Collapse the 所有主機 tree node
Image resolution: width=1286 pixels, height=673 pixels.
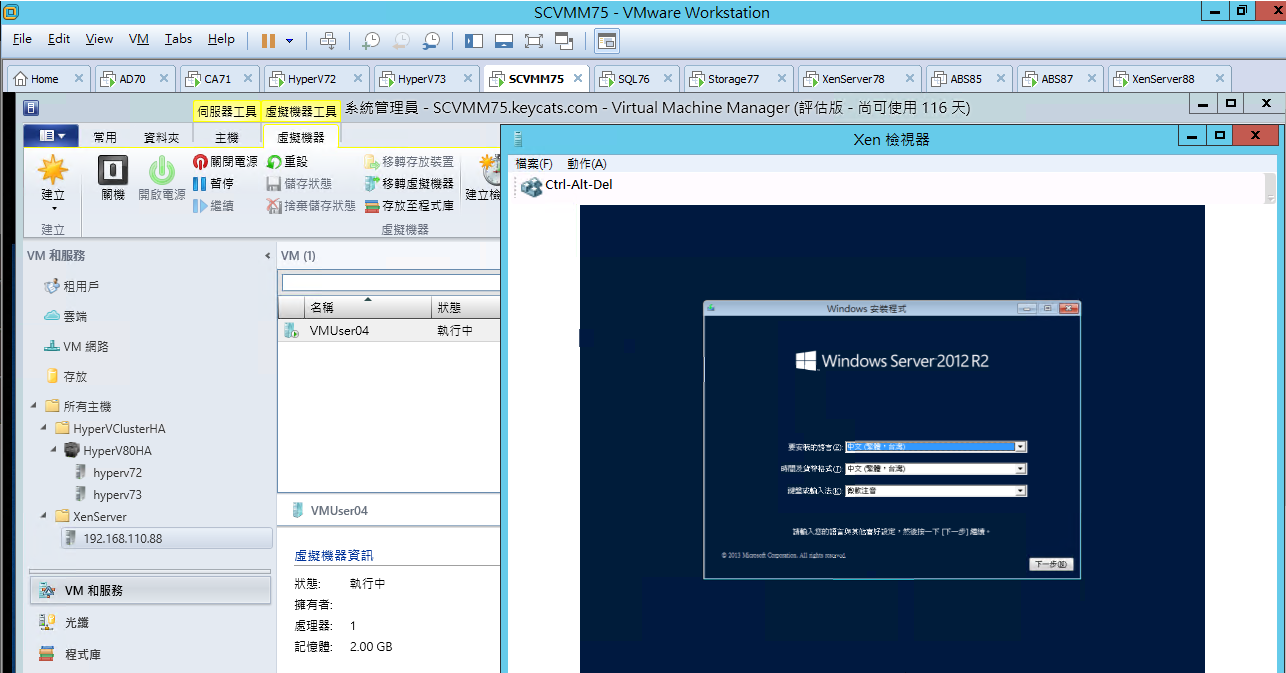point(34,406)
